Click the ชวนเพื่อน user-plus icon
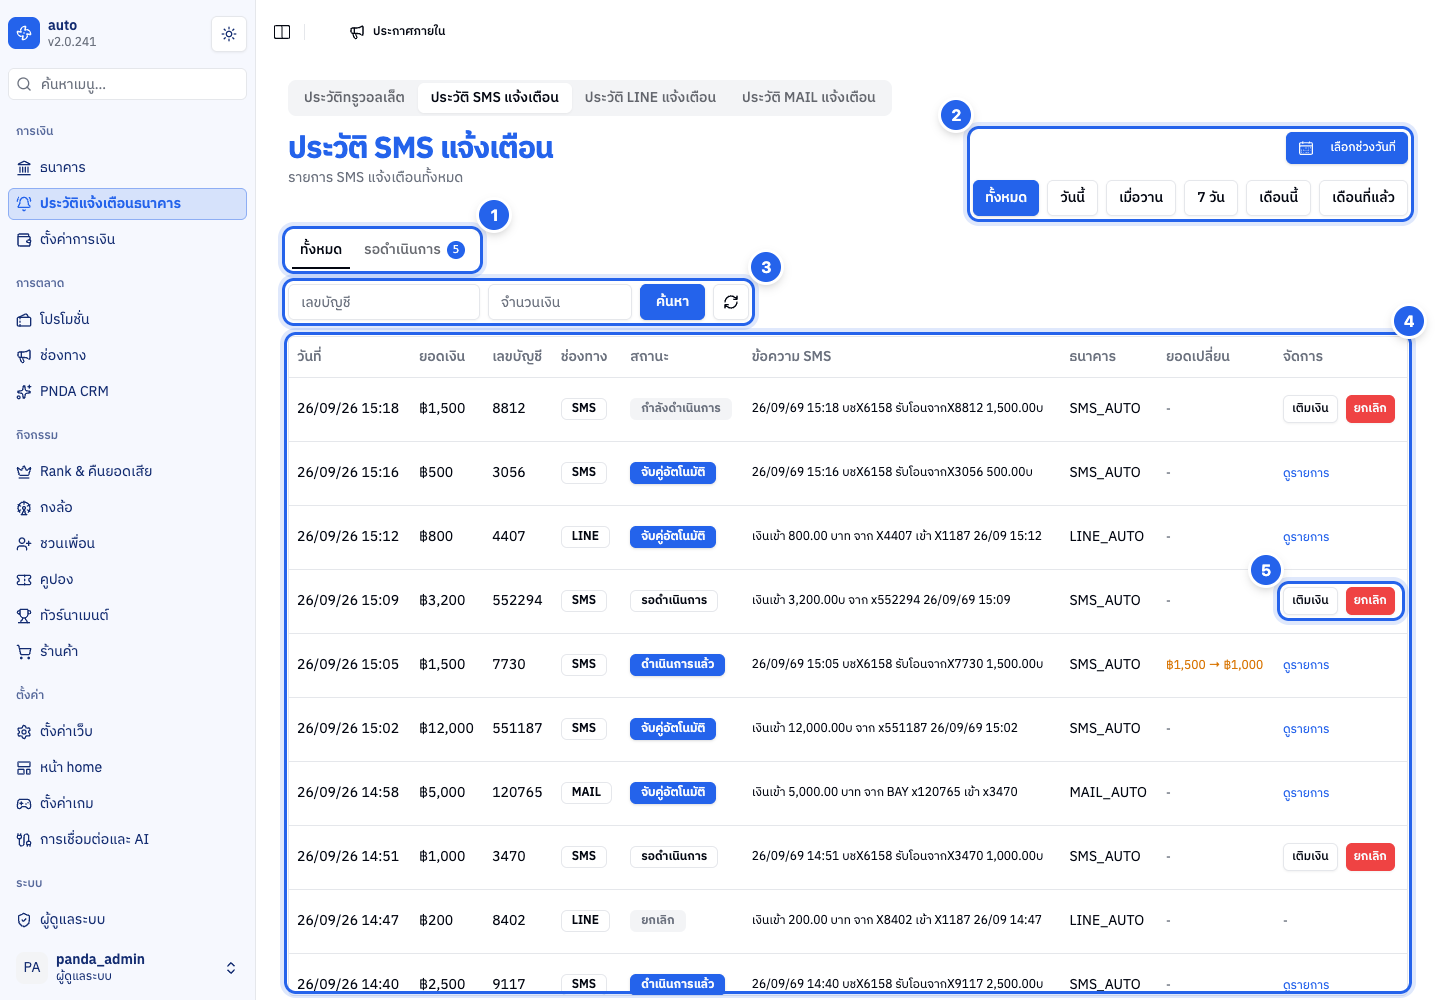 24,543
